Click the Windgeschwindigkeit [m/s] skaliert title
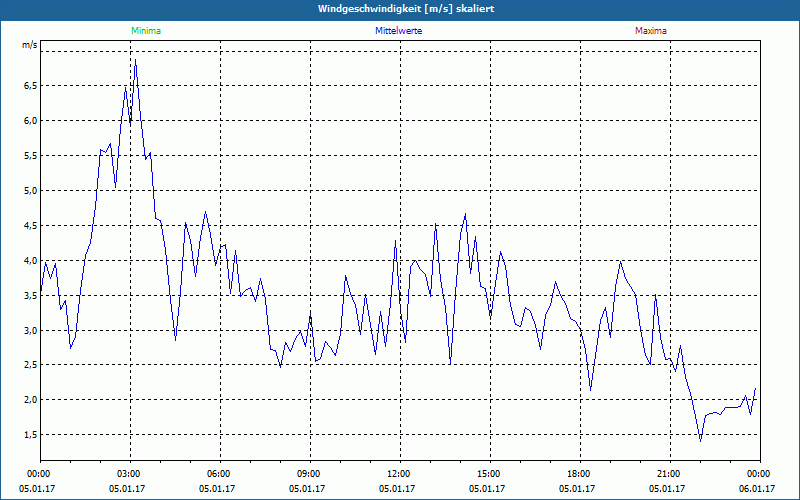This screenshot has width=800, height=500. [x=406, y=9]
